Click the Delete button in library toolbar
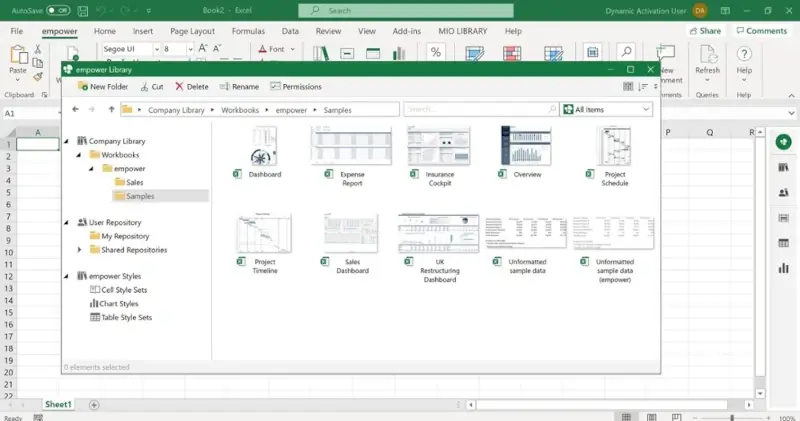Viewport: 800px width, 421px height. point(192,87)
